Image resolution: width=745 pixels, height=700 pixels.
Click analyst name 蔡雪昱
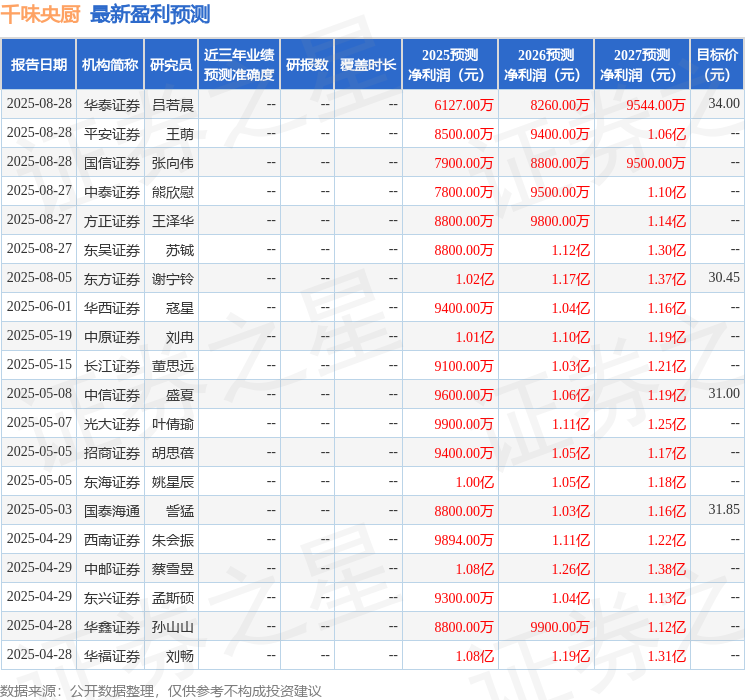[x=173, y=569]
